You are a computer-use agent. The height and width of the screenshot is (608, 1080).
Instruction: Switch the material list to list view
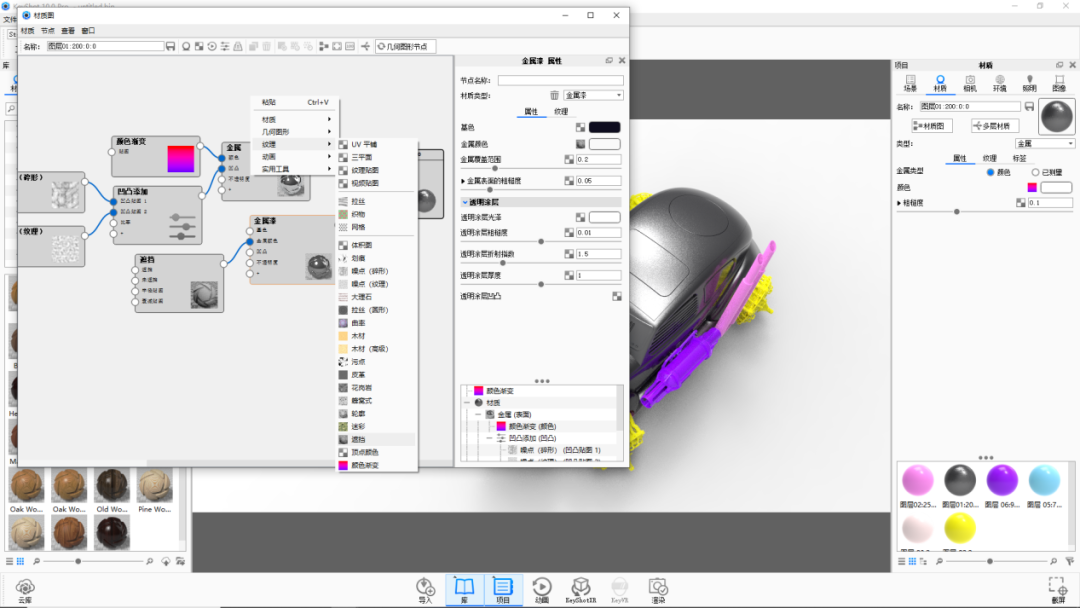click(x=902, y=562)
